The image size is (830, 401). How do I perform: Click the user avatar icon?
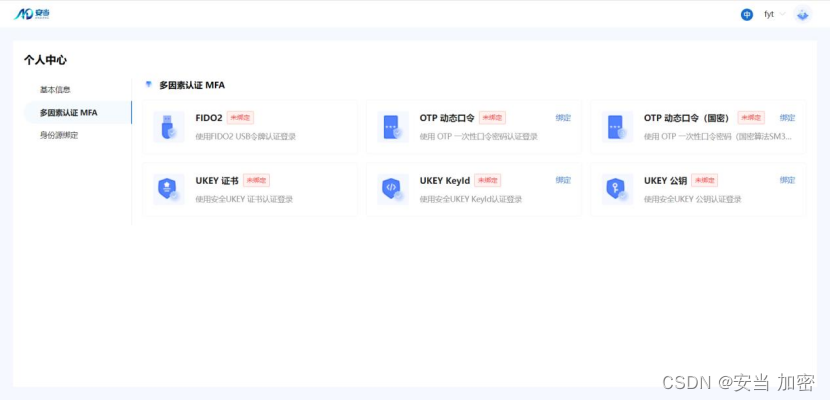(802, 14)
